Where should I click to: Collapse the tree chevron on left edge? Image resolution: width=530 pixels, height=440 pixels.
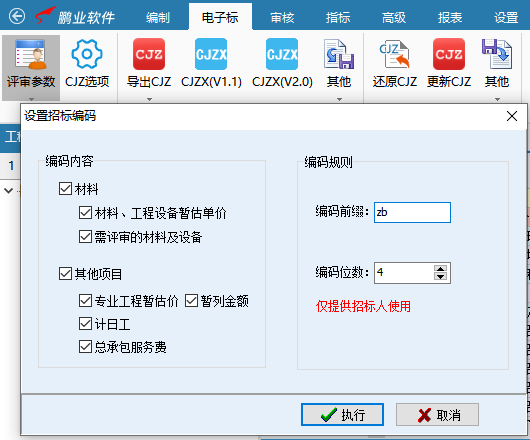tap(8, 191)
